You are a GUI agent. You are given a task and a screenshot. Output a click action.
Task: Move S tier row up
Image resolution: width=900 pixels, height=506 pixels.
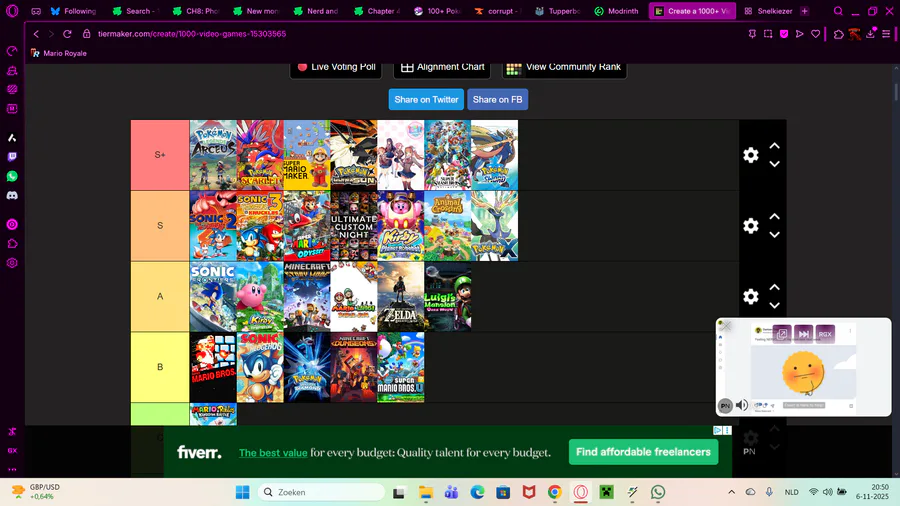[774, 216]
